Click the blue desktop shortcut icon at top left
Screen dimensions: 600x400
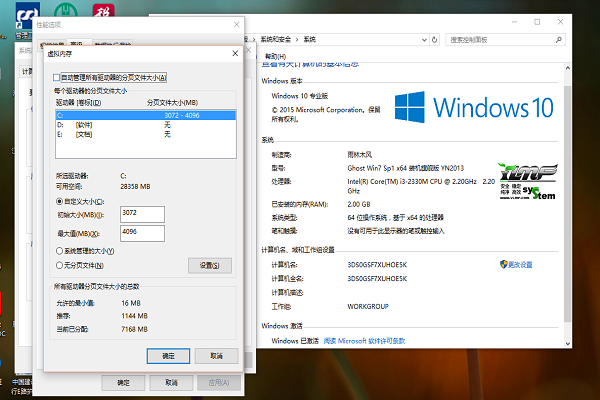[x=28, y=15]
